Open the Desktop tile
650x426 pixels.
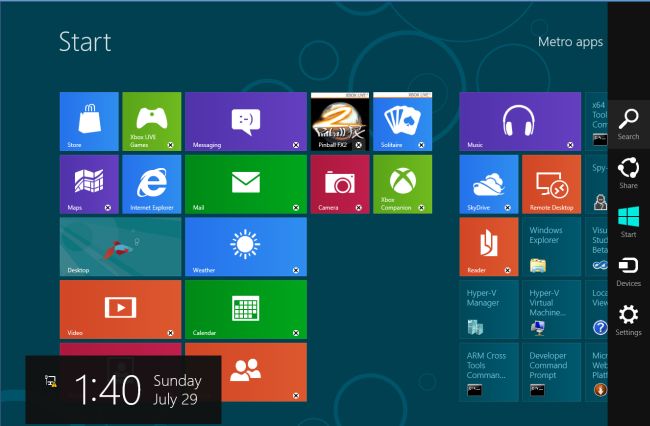(120, 247)
